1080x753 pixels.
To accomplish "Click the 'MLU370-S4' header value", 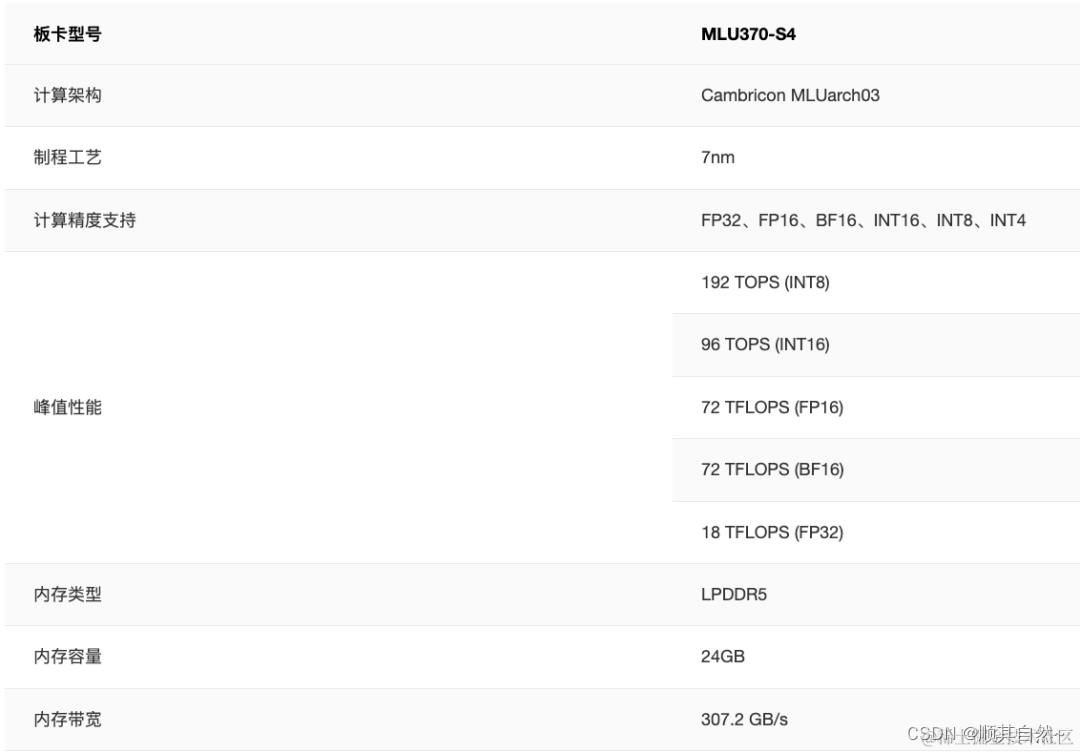I will [x=748, y=34].
